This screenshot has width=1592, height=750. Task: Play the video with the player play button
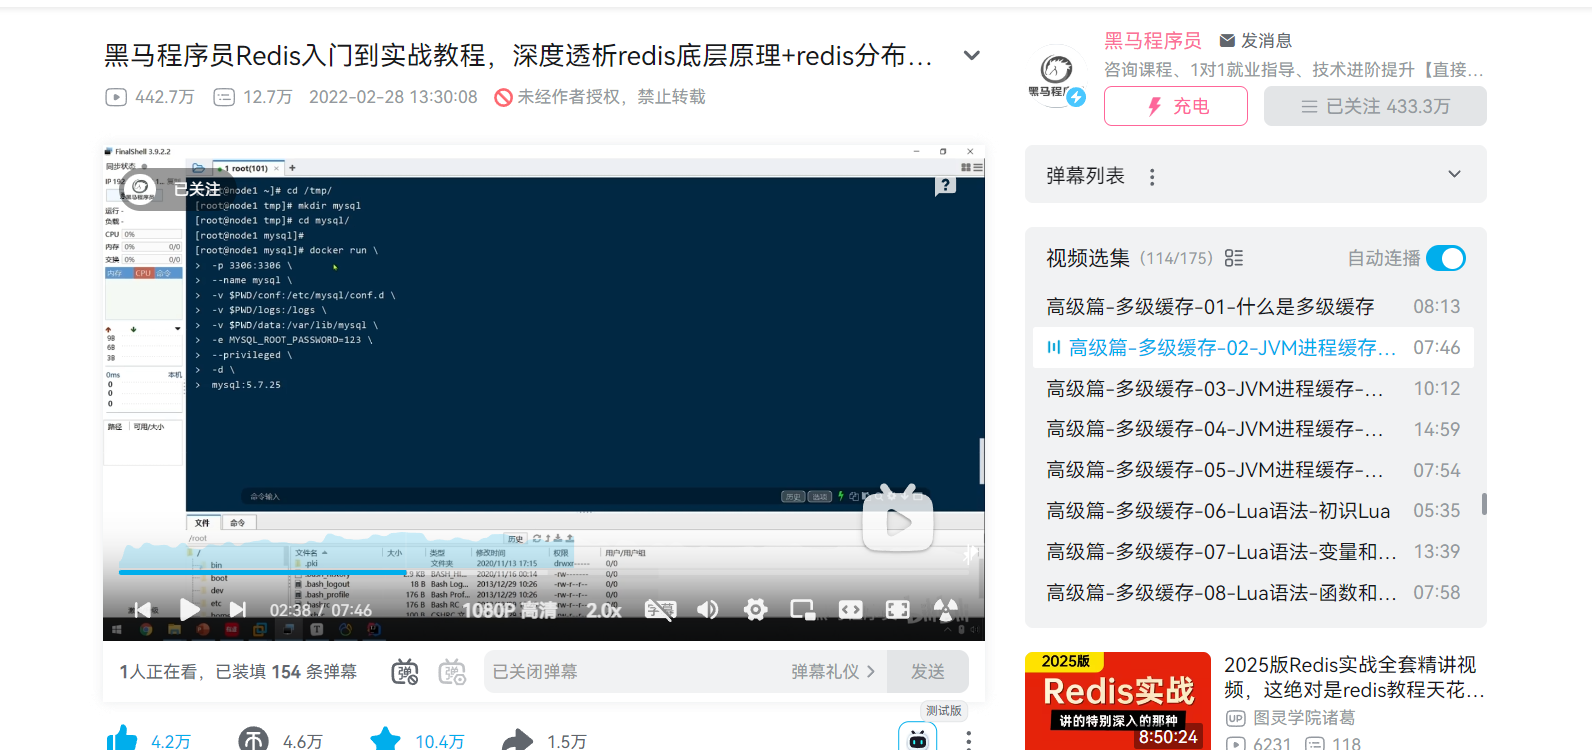pyautogui.click(x=189, y=609)
